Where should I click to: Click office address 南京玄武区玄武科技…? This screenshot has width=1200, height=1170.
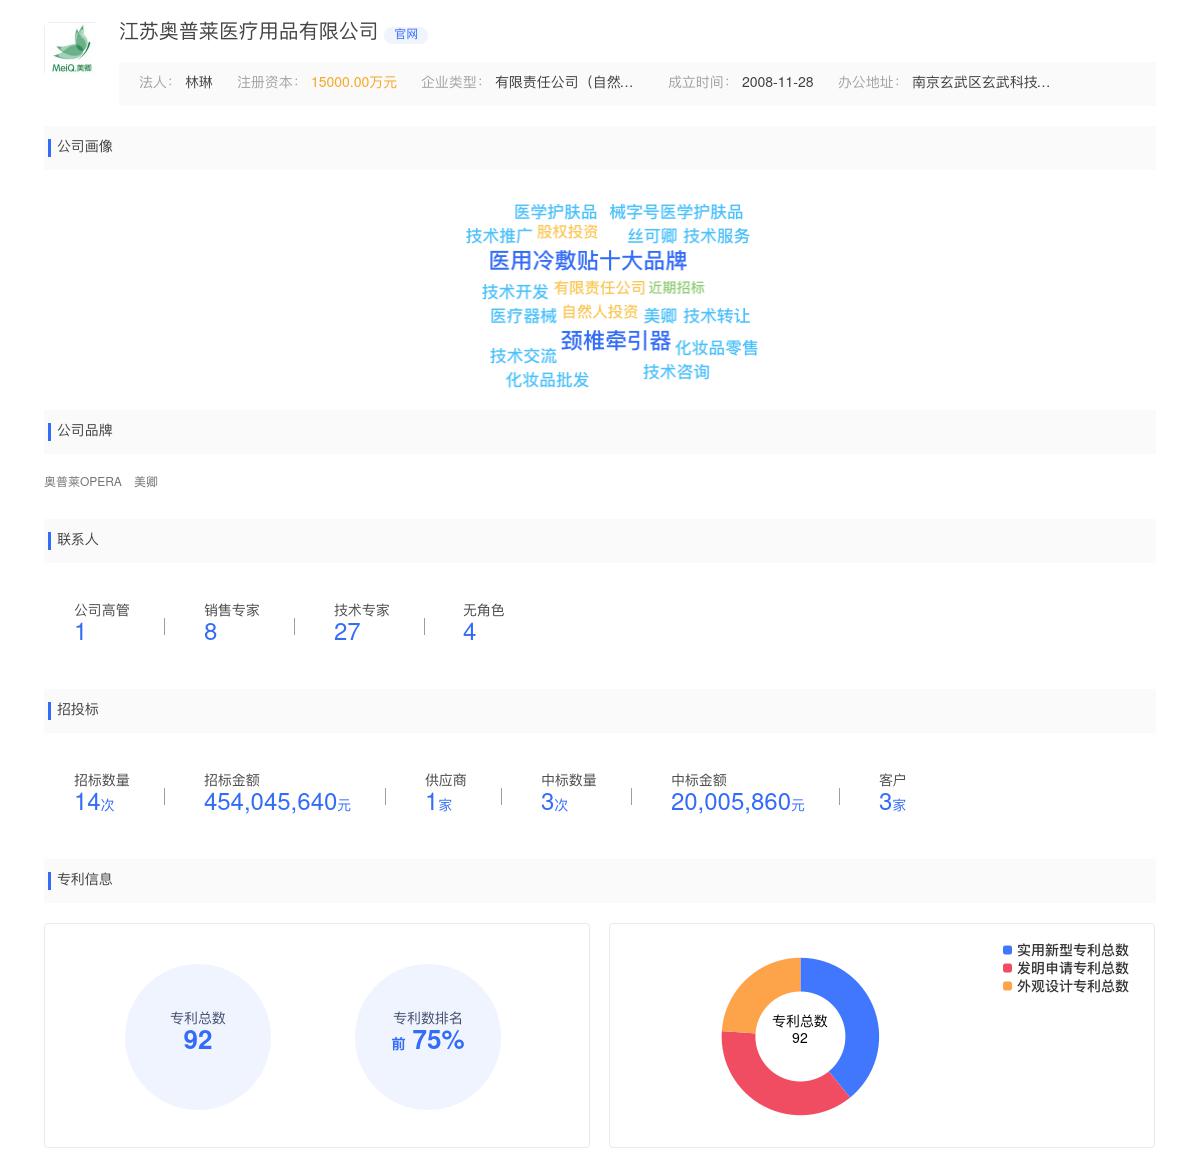point(981,82)
